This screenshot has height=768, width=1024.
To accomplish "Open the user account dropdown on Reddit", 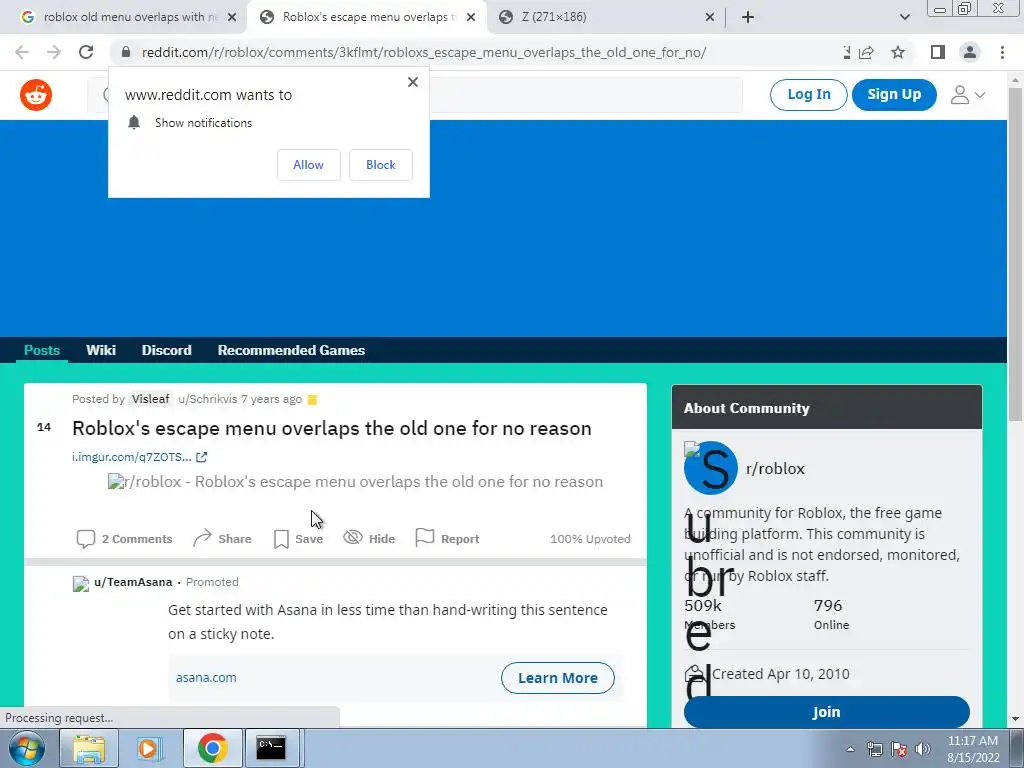I will pyautogui.click(x=967, y=95).
